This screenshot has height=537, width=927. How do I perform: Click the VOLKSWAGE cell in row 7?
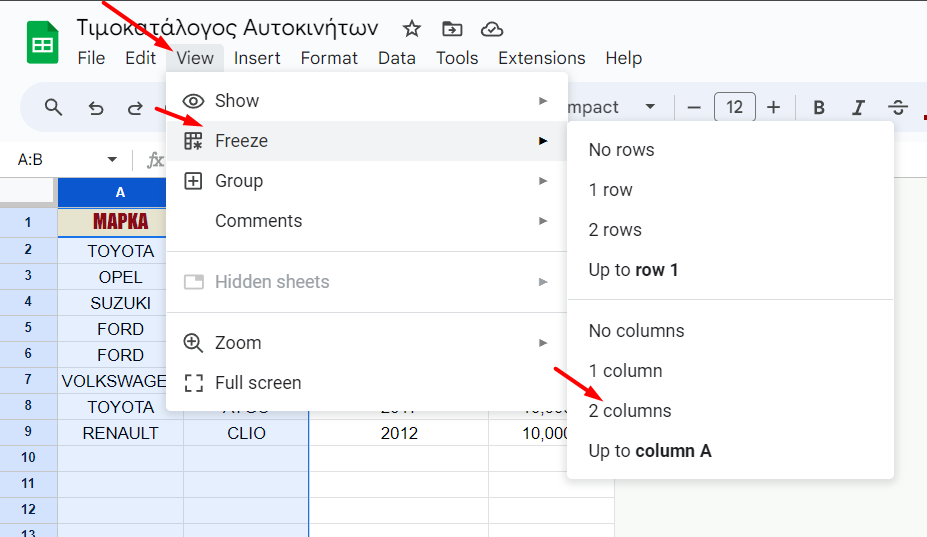114,381
